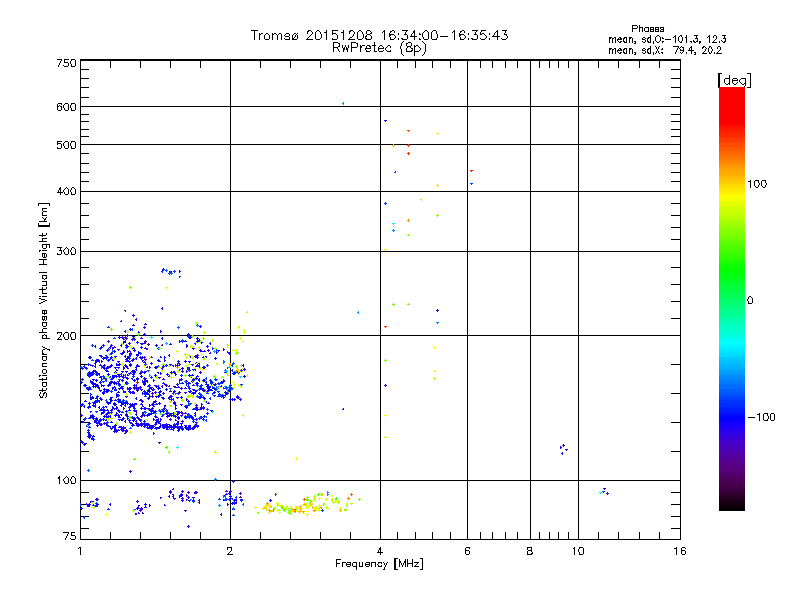Screen dimensions: 800x600
Task: Click the y-axis tick label '200'
Action: click(x=66, y=336)
